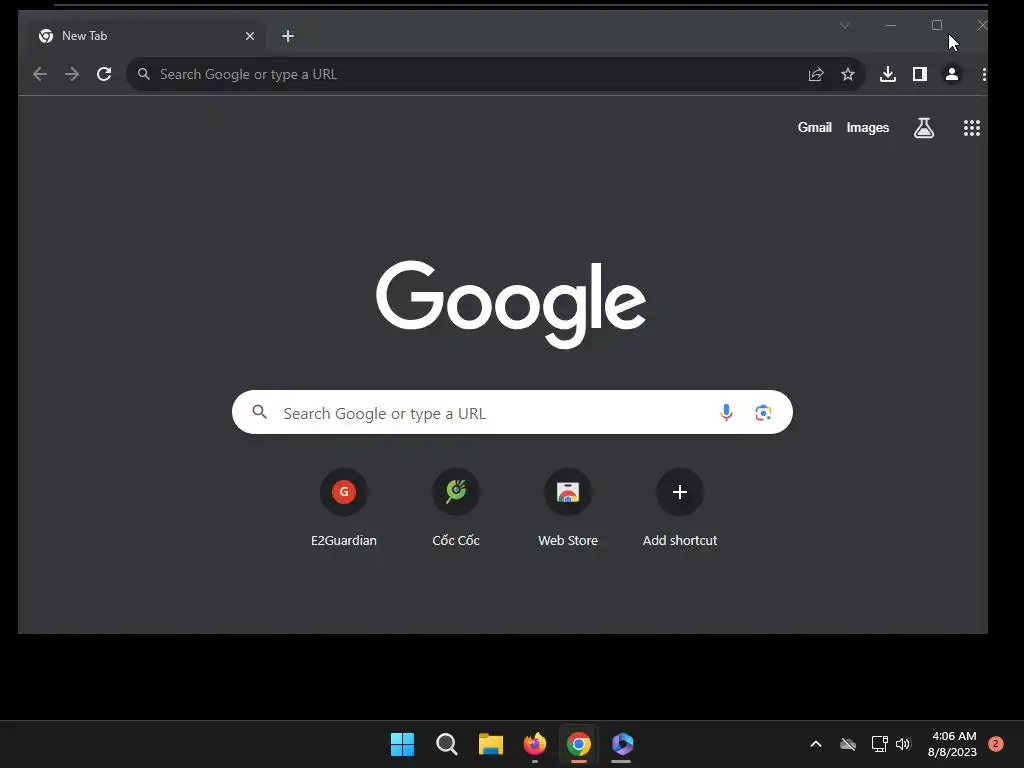Open a new tab with plus button
This screenshot has height=768, width=1024.
(288, 36)
